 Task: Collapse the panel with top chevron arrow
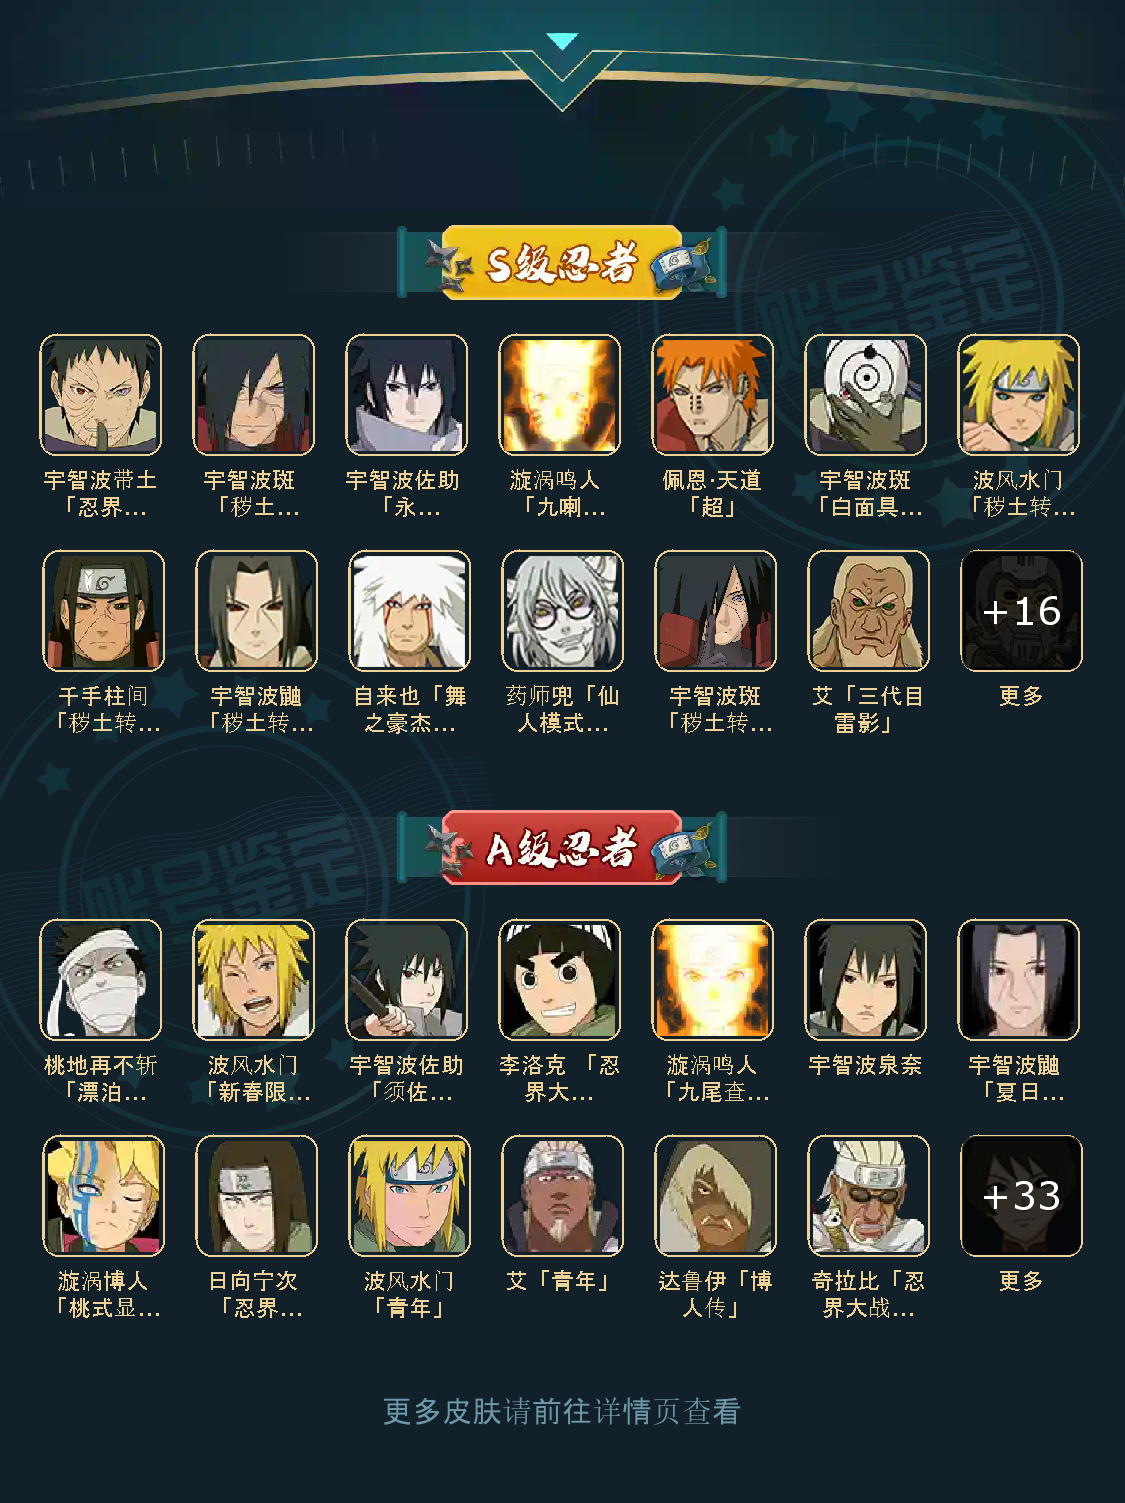point(563,42)
